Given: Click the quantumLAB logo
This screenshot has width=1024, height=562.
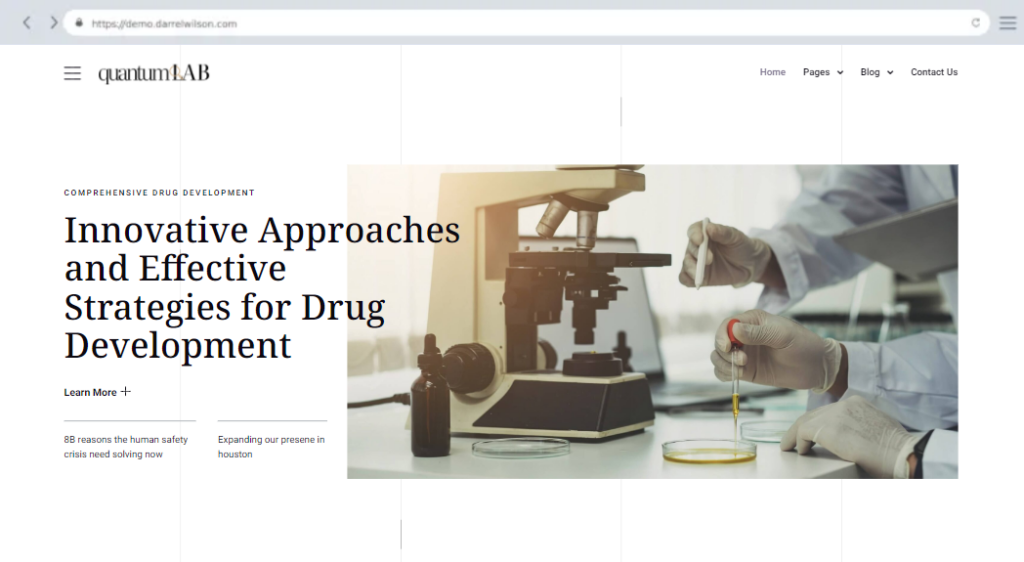Looking at the screenshot, I should [x=154, y=73].
